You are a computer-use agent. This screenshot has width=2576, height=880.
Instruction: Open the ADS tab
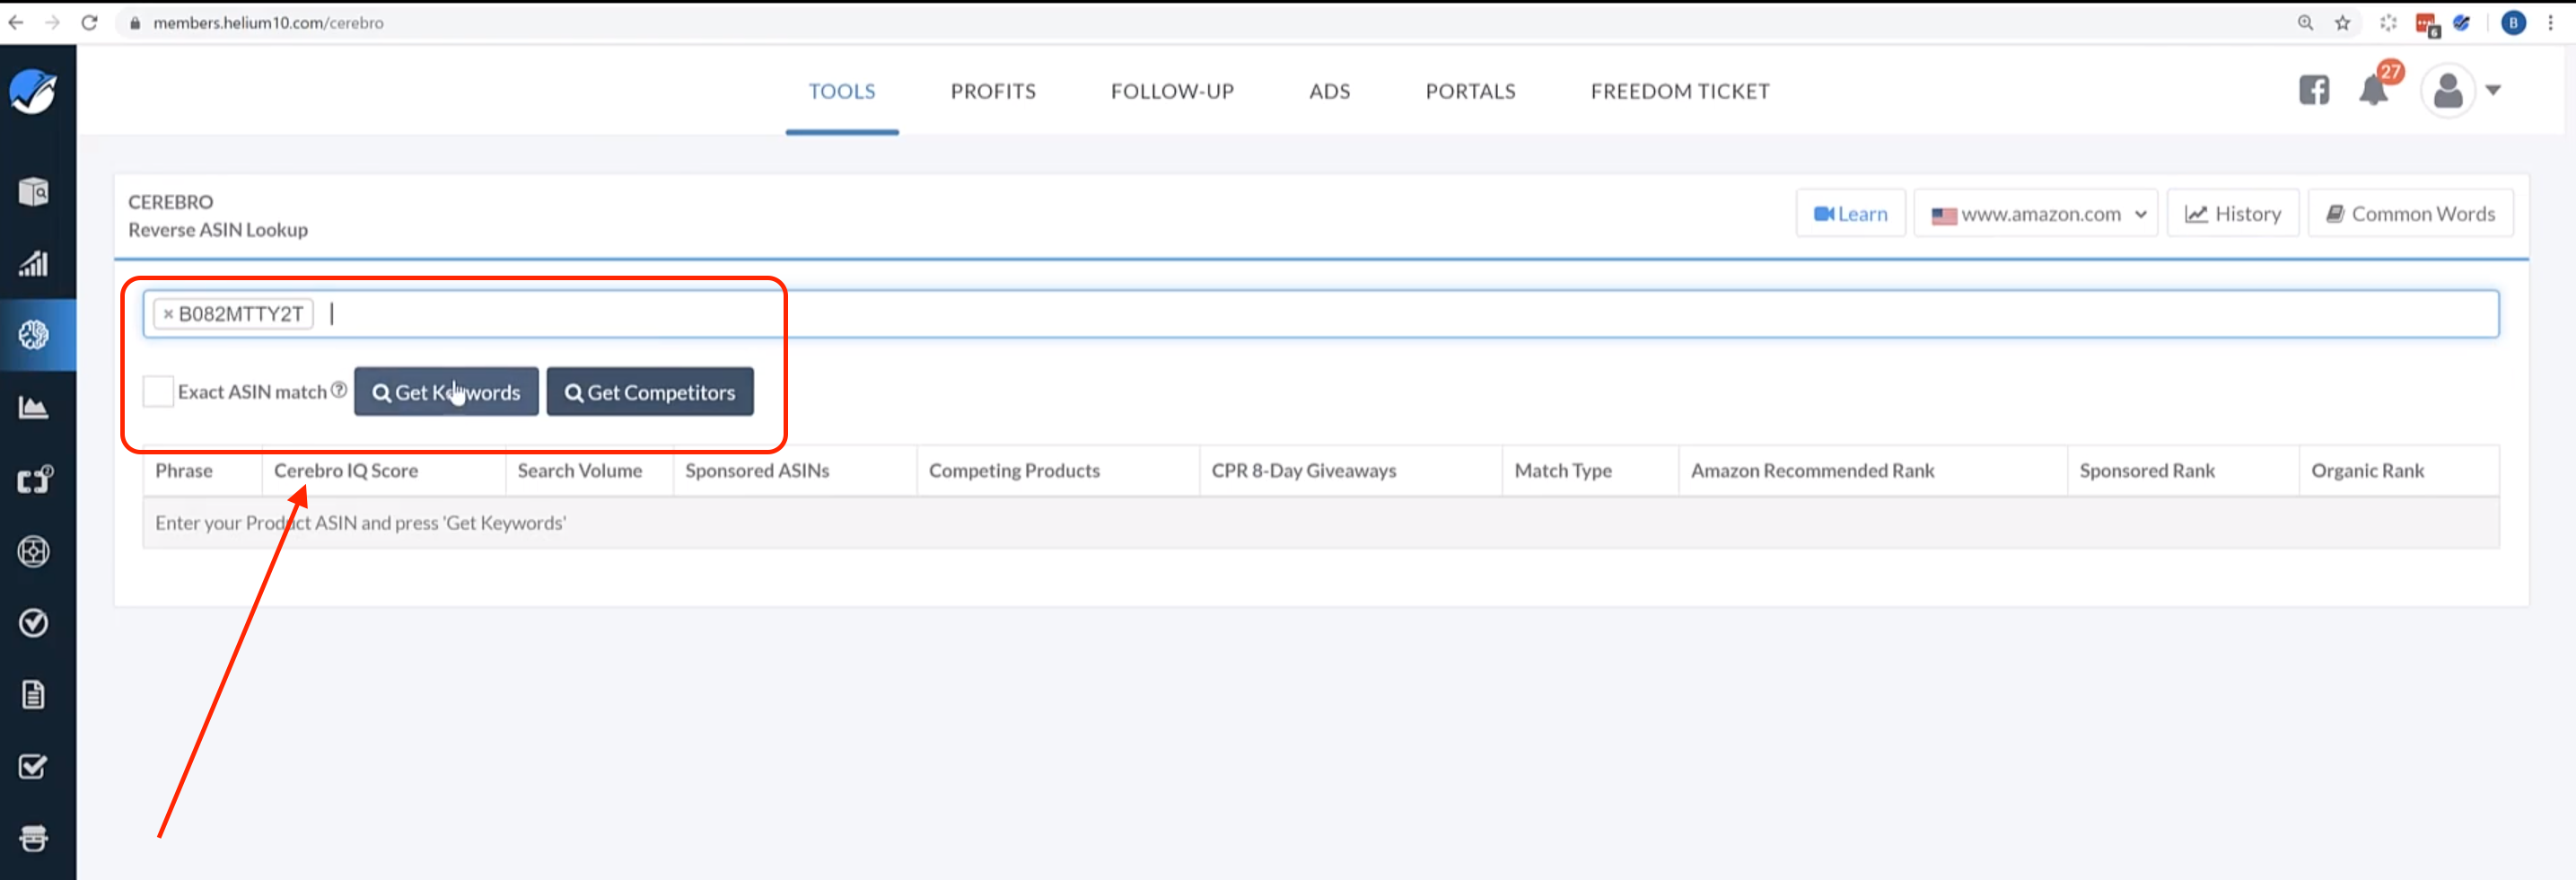coord(1329,91)
